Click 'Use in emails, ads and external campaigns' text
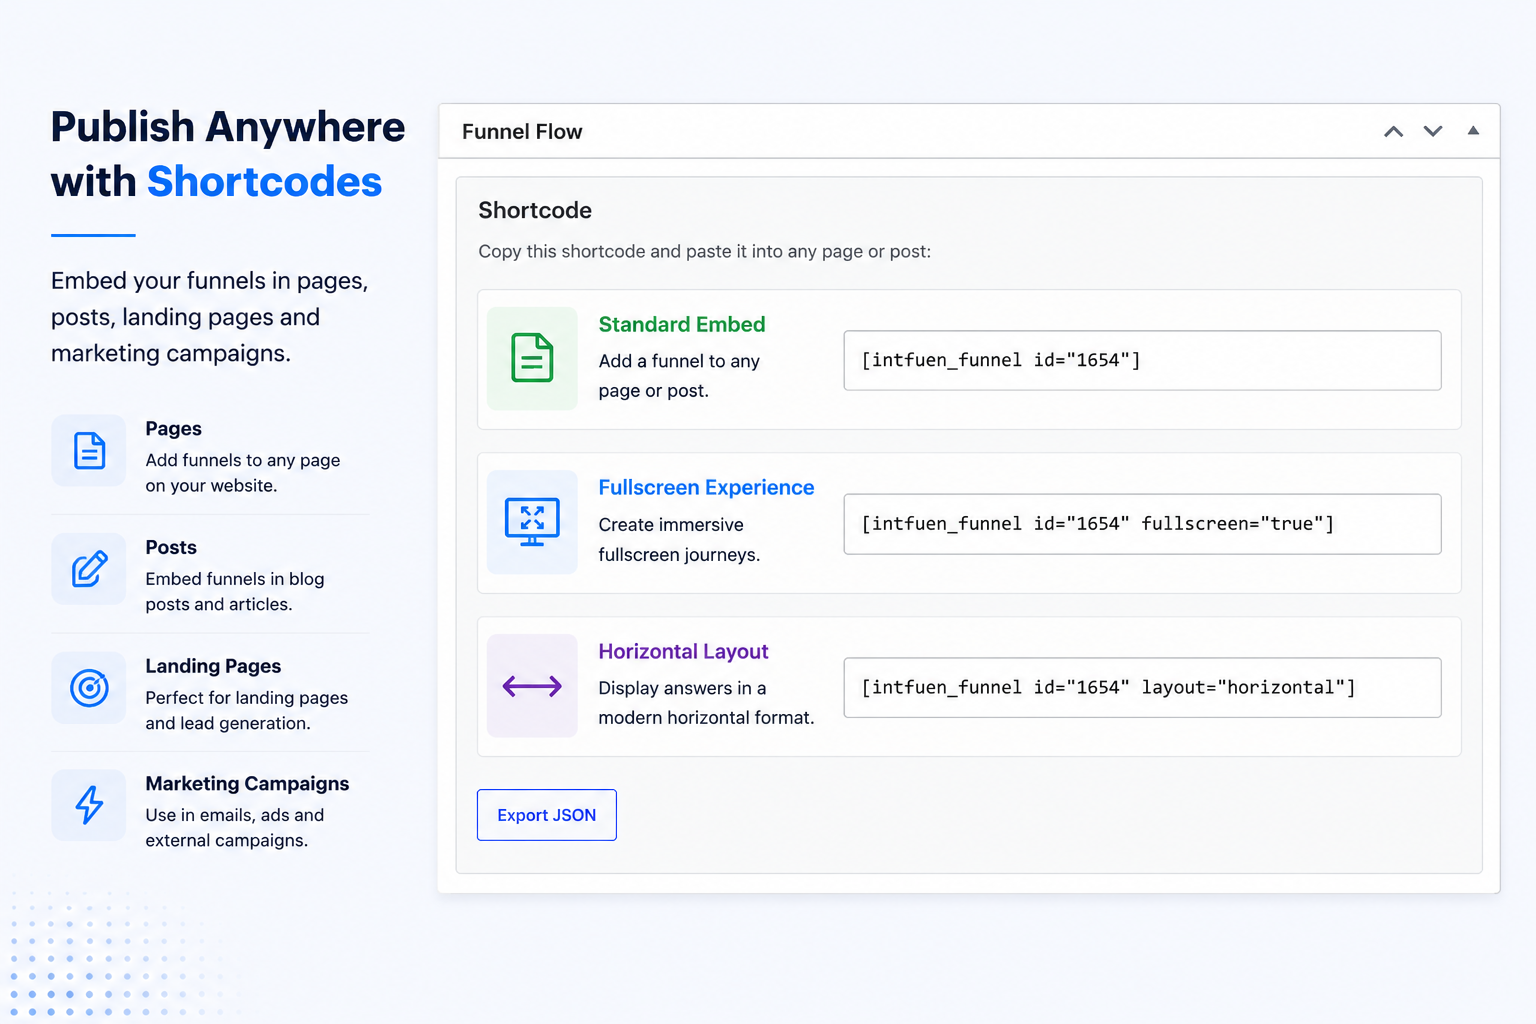 [x=235, y=827]
